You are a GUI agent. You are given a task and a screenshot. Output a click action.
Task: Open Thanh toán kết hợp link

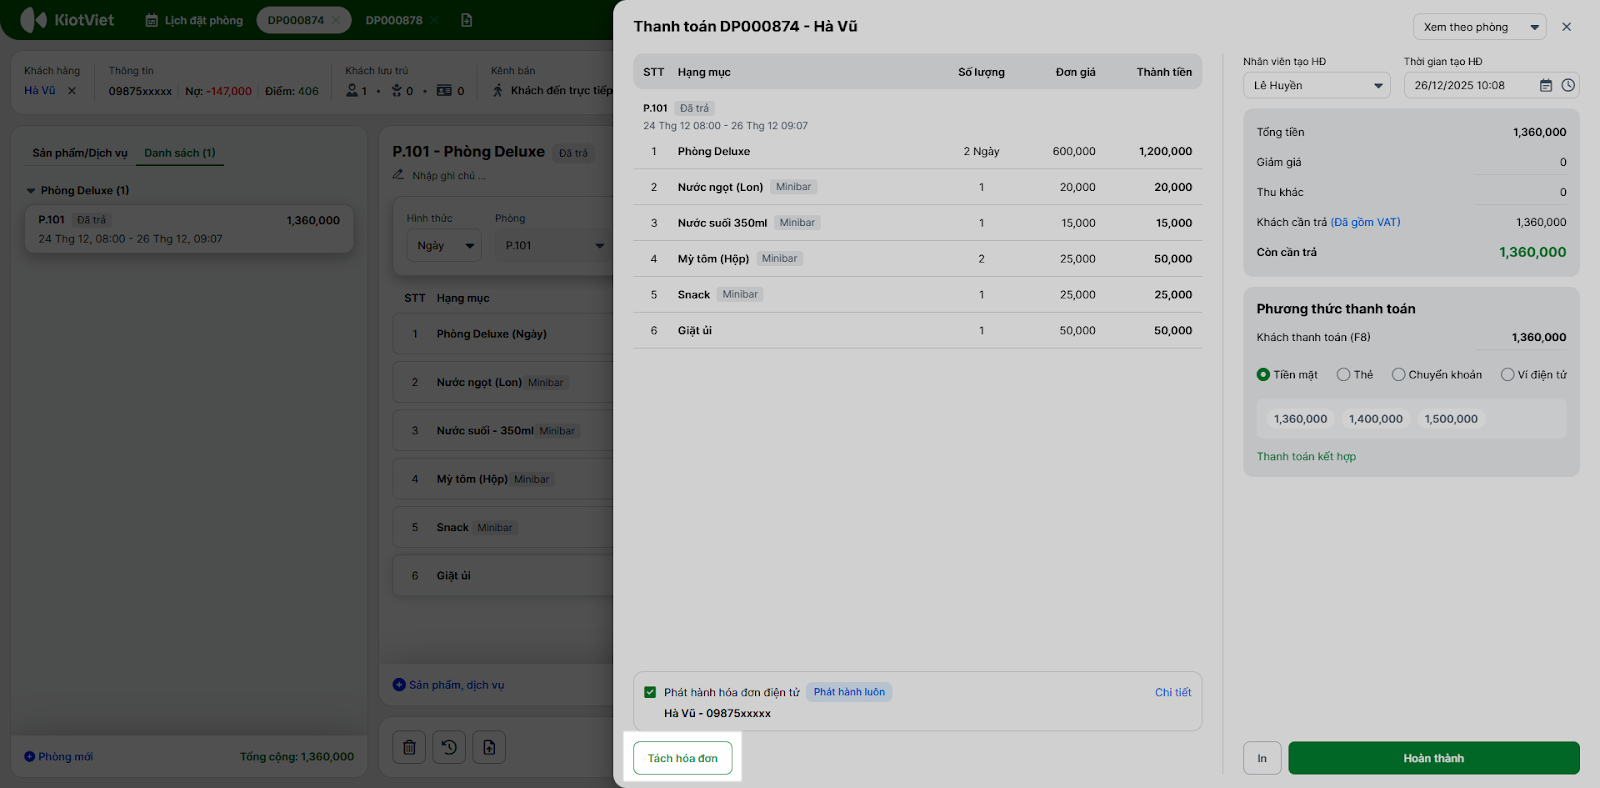coord(1306,457)
